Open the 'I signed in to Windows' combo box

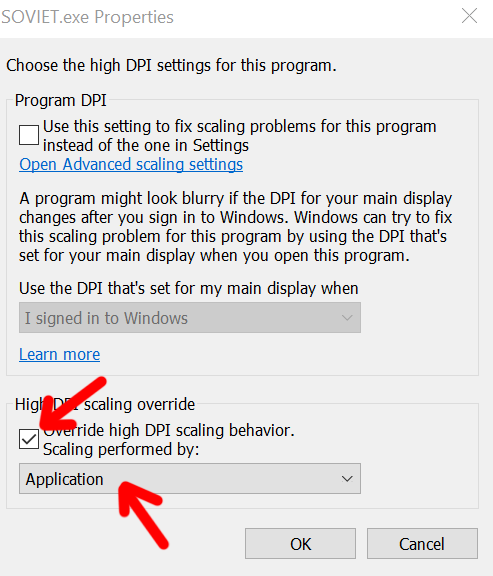tap(190, 318)
